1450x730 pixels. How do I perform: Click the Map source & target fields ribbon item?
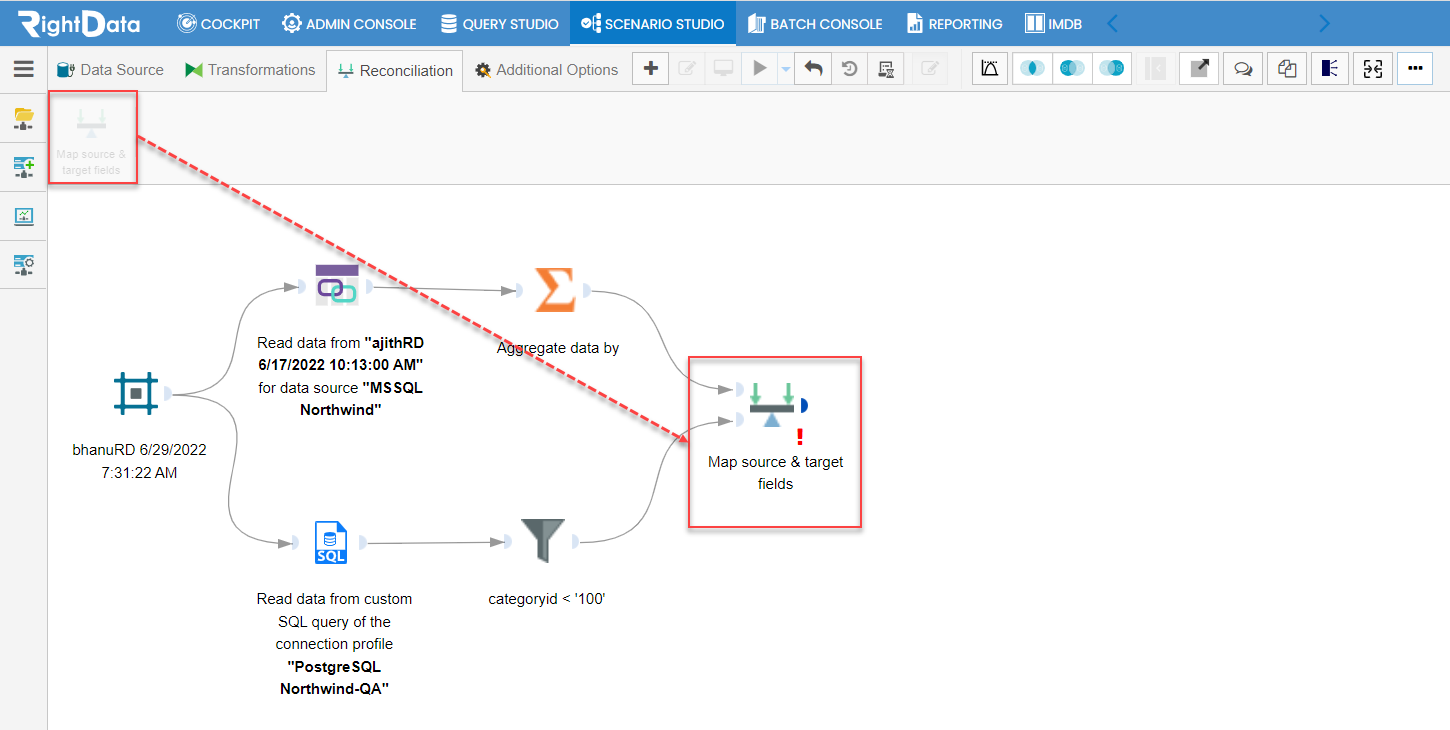click(x=91, y=138)
